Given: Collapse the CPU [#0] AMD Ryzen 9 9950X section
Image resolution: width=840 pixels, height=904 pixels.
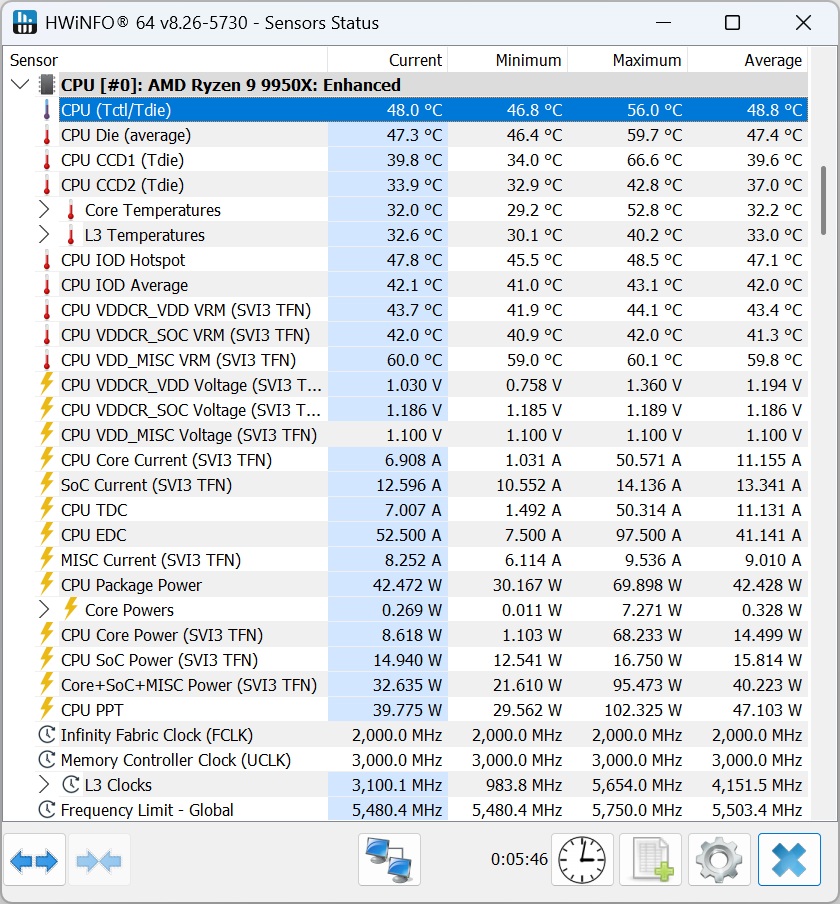Looking at the screenshot, I should [x=20, y=85].
